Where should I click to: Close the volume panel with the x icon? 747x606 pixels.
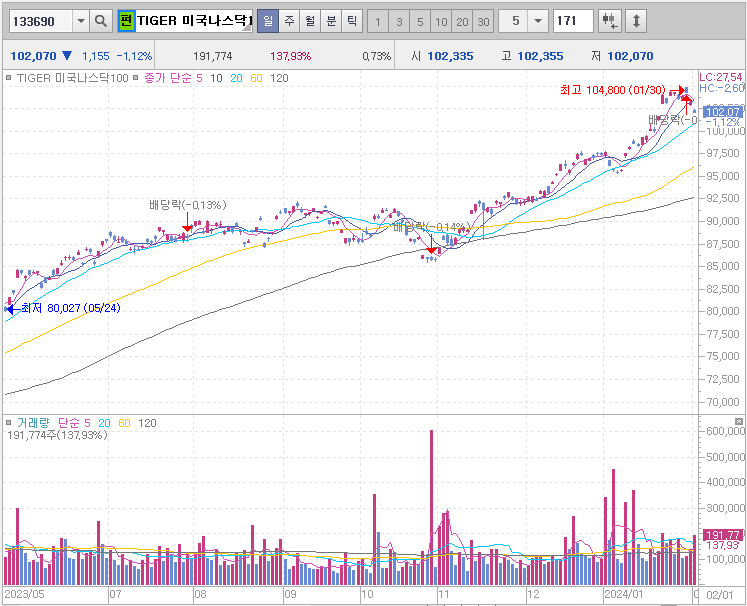[738, 422]
